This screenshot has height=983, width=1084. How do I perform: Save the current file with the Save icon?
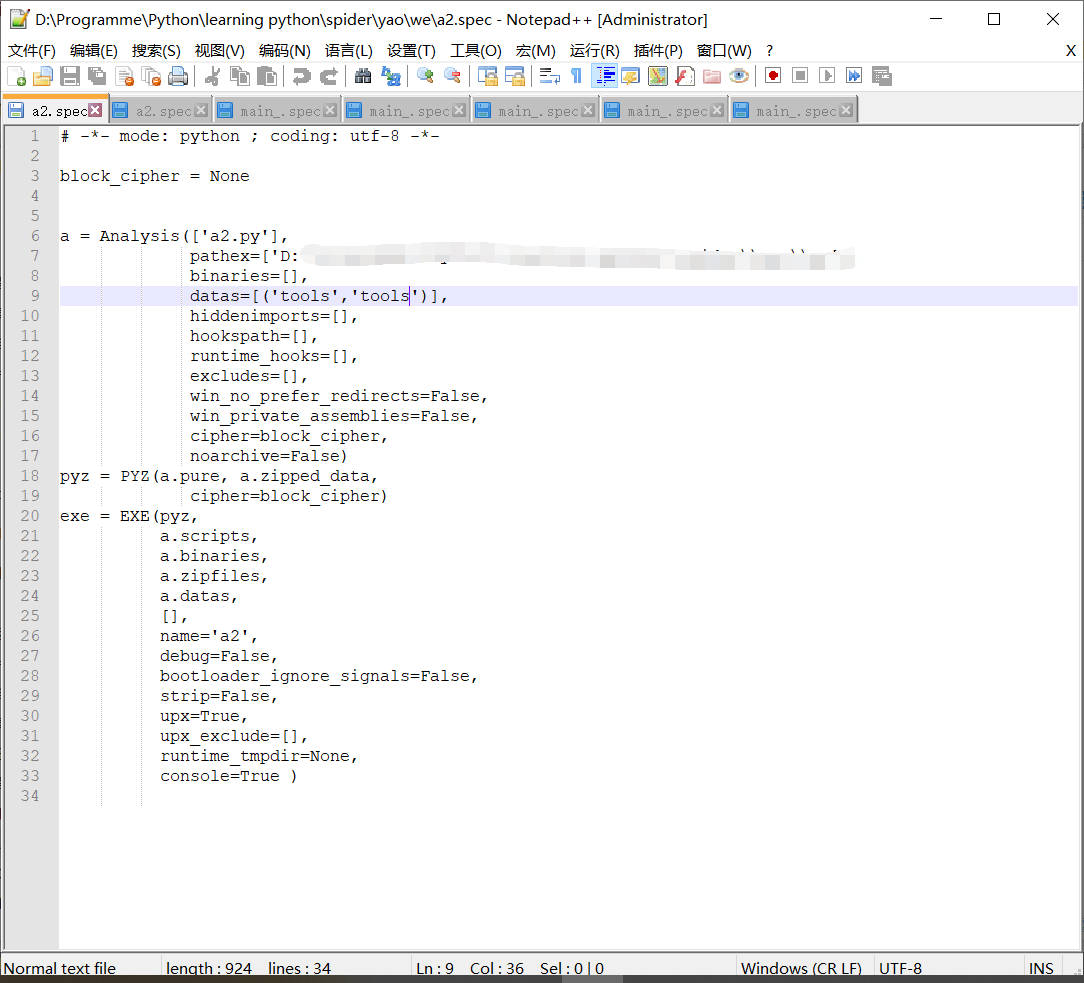[x=70, y=76]
